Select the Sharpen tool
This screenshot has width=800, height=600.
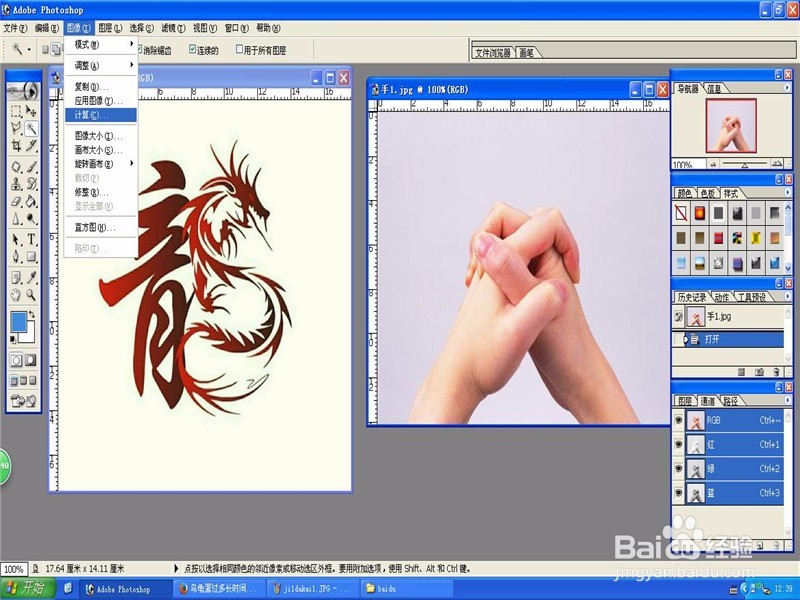click(16, 219)
